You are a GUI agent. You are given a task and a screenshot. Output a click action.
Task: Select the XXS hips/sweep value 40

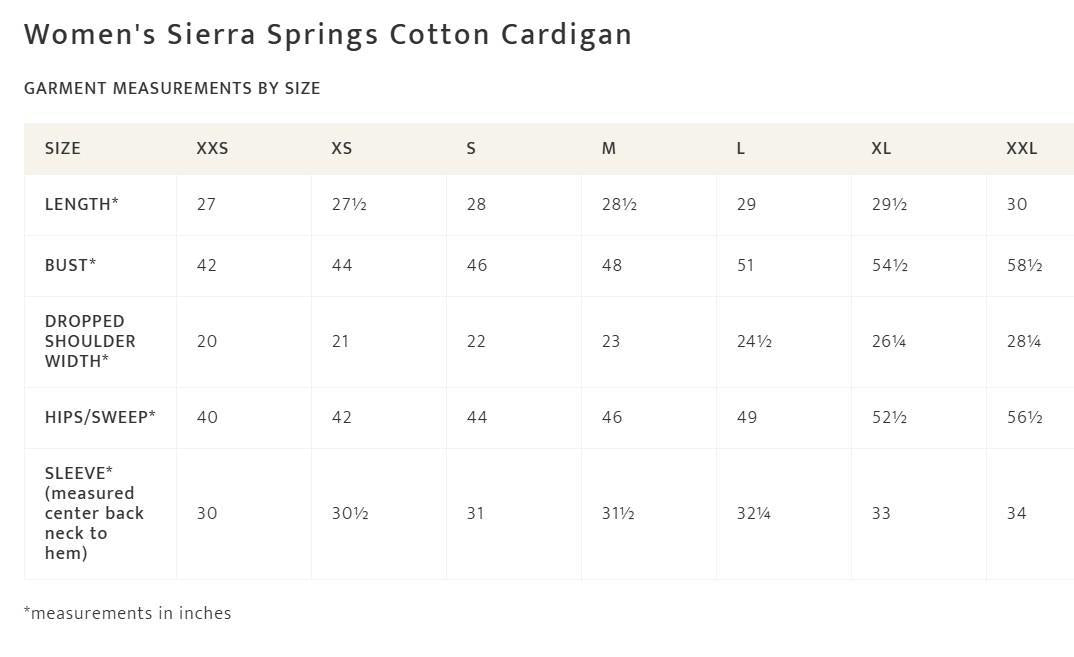[x=207, y=417]
